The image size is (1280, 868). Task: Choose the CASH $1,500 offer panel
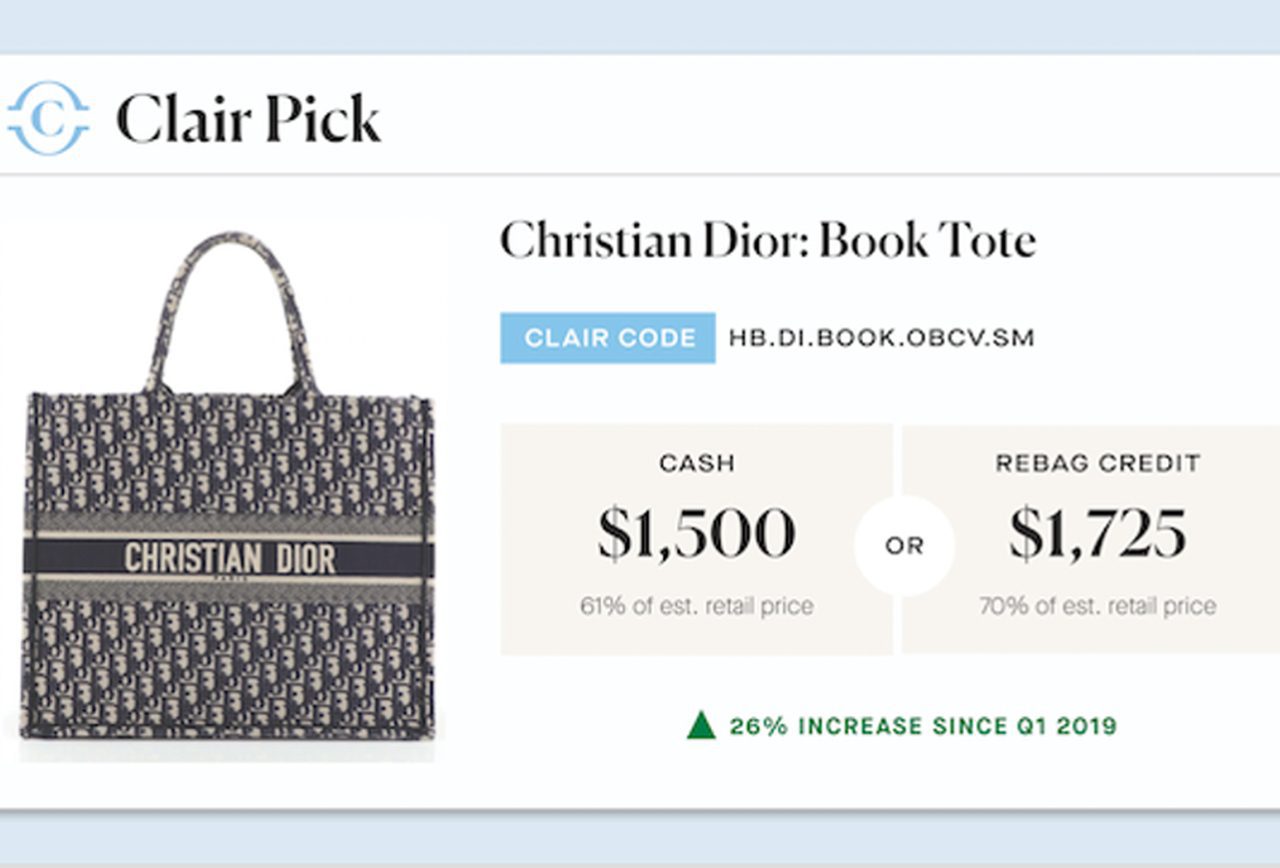point(696,539)
